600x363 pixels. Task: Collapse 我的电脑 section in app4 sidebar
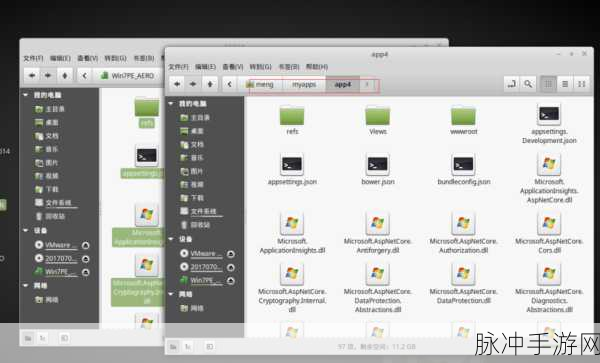171,104
